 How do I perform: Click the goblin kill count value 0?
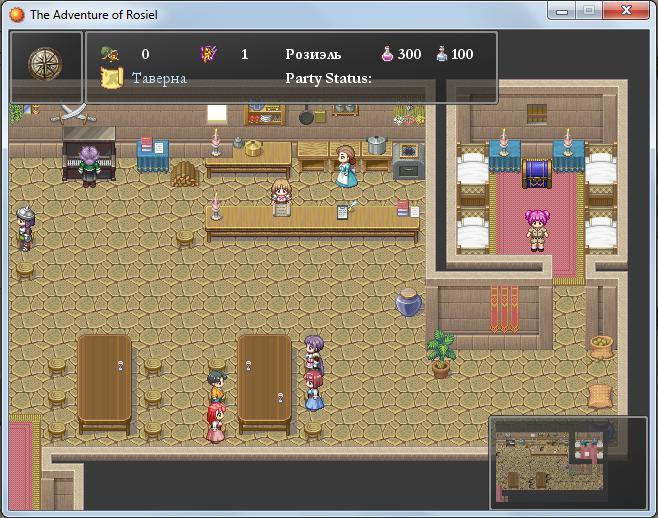click(145, 54)
